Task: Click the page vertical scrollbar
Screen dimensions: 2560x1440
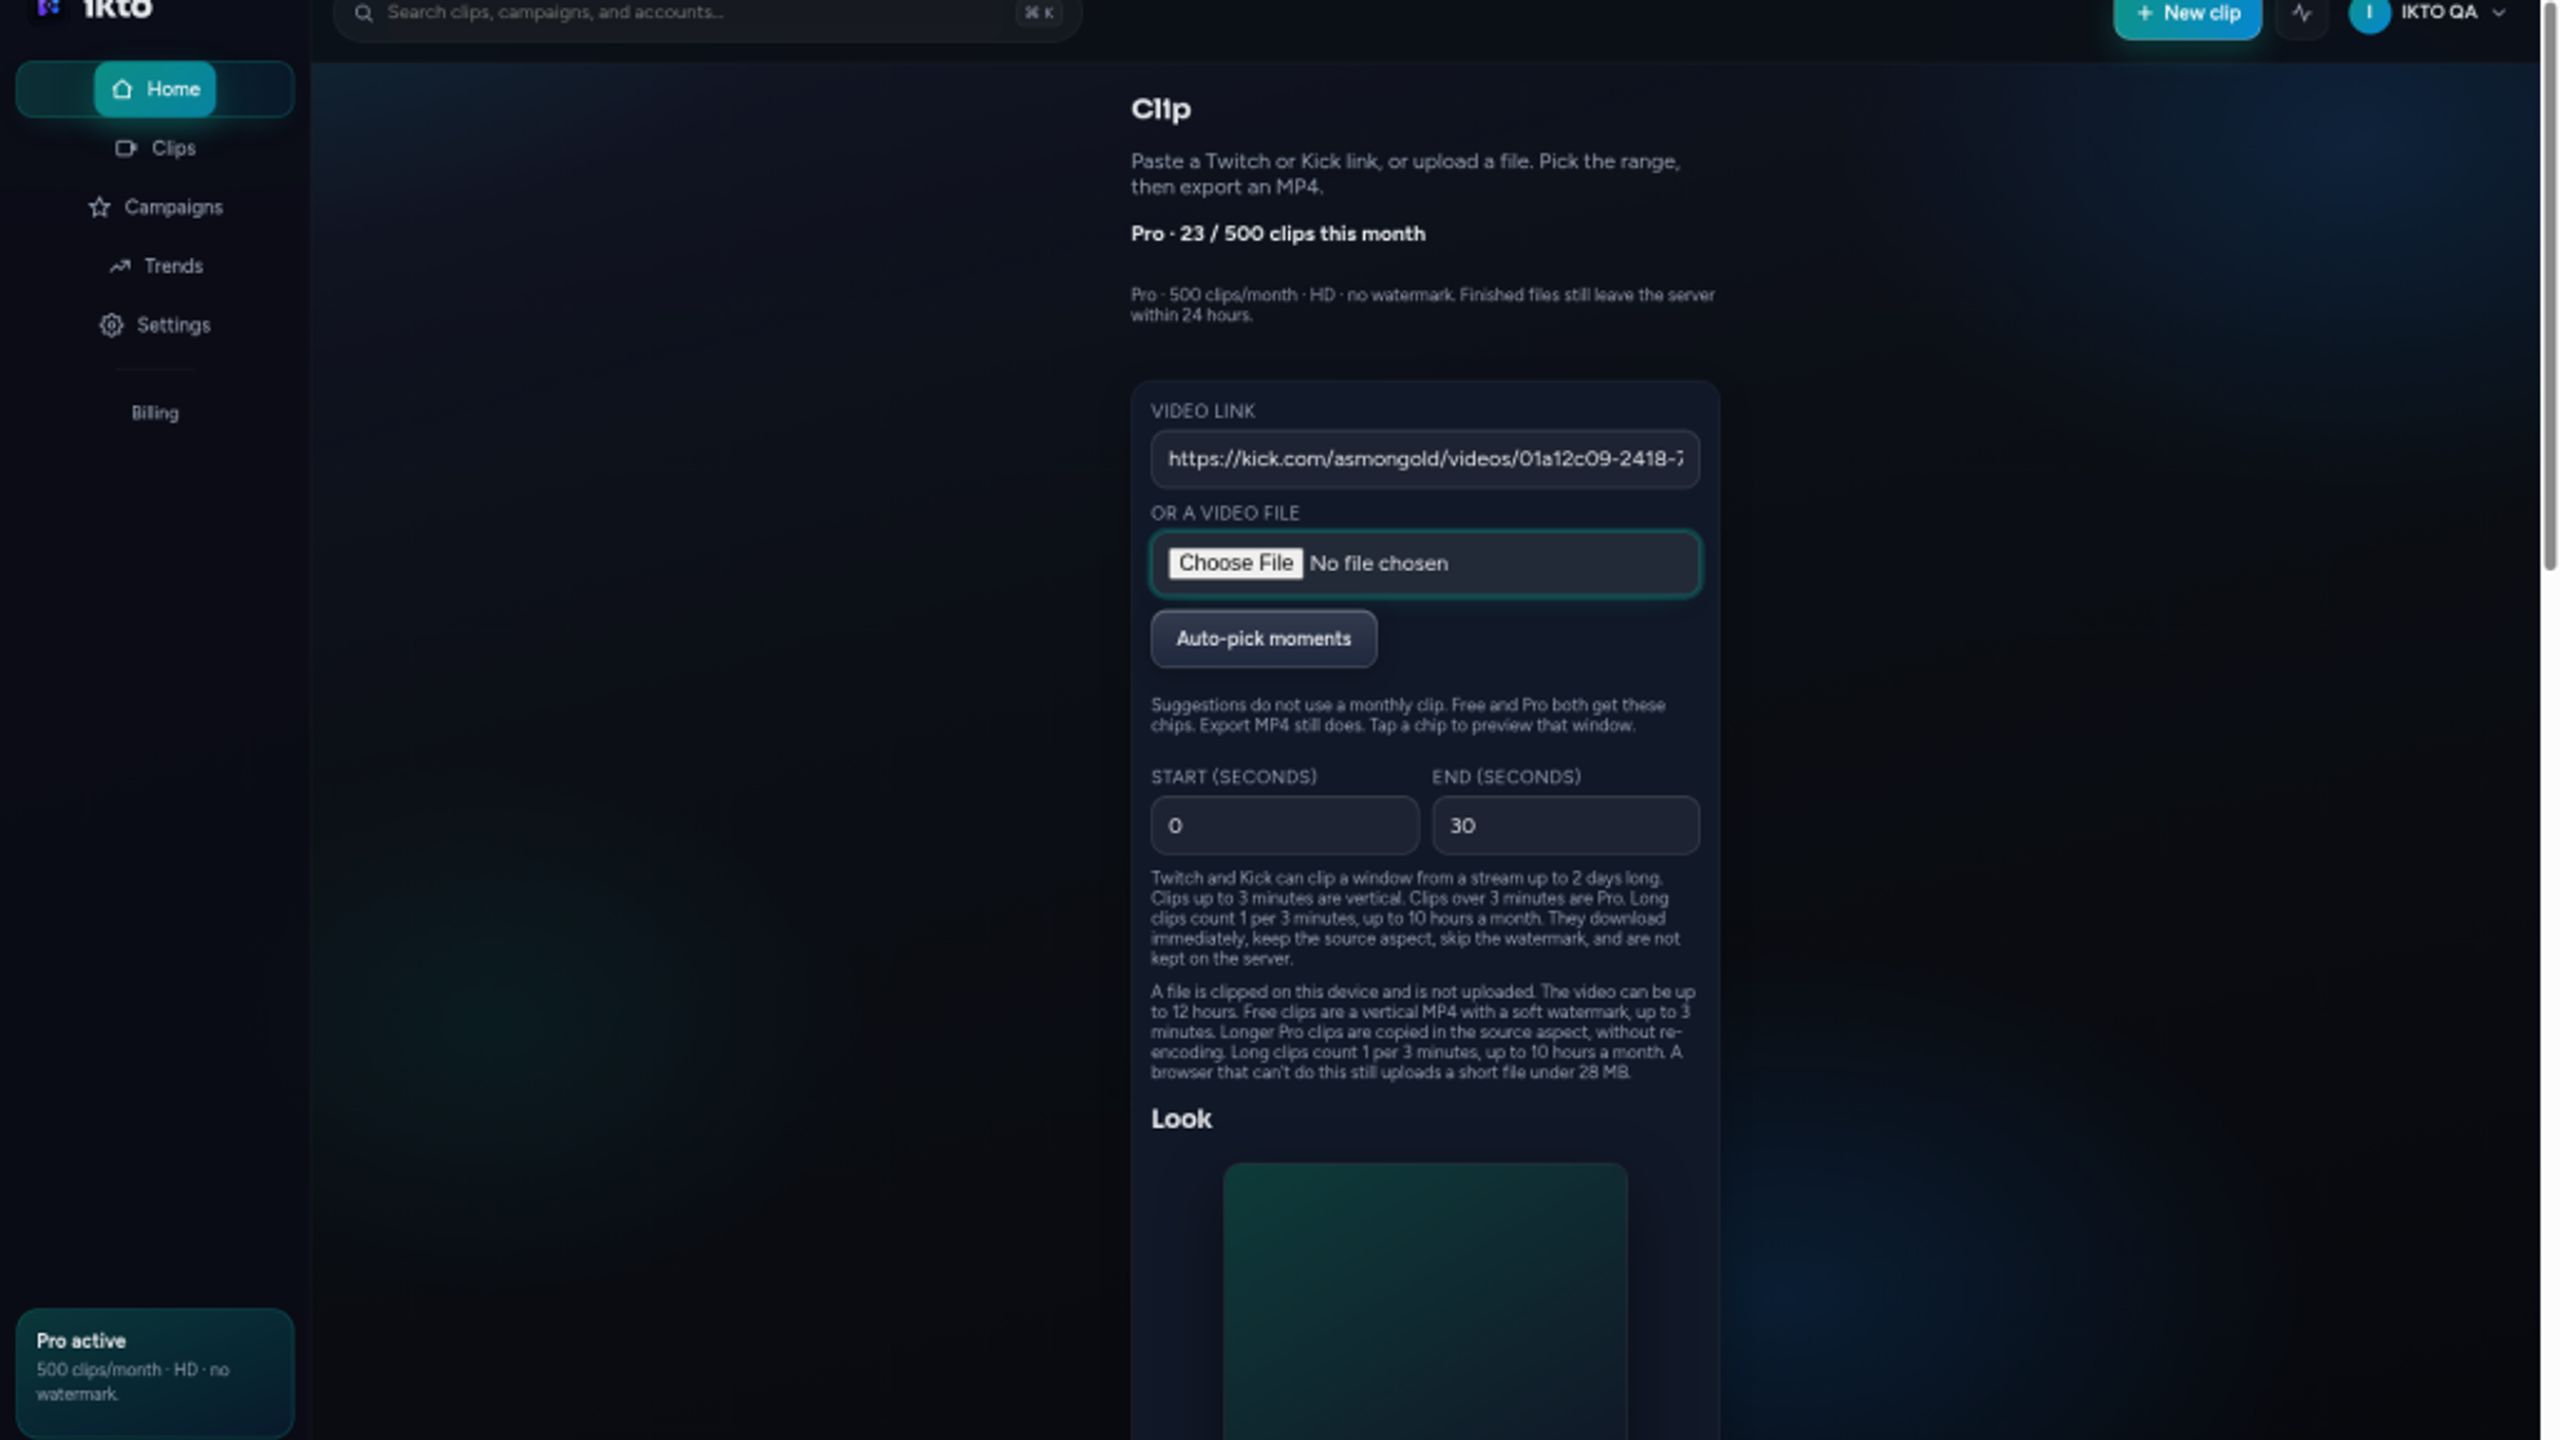Action: (x=2549, y=285)
